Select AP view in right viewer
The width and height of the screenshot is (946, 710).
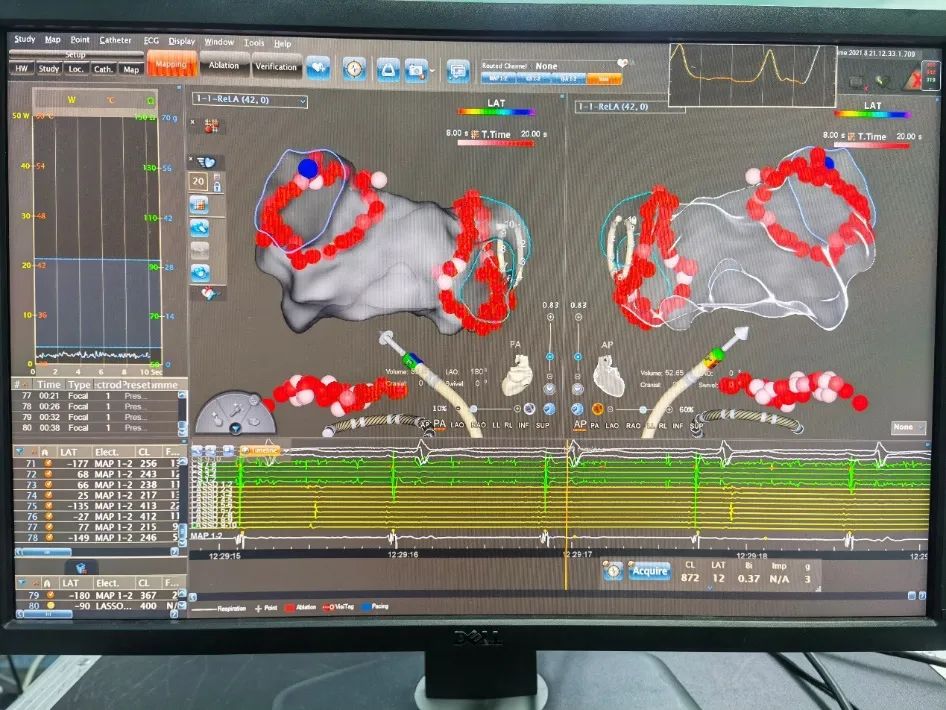[x=579, y=424]
